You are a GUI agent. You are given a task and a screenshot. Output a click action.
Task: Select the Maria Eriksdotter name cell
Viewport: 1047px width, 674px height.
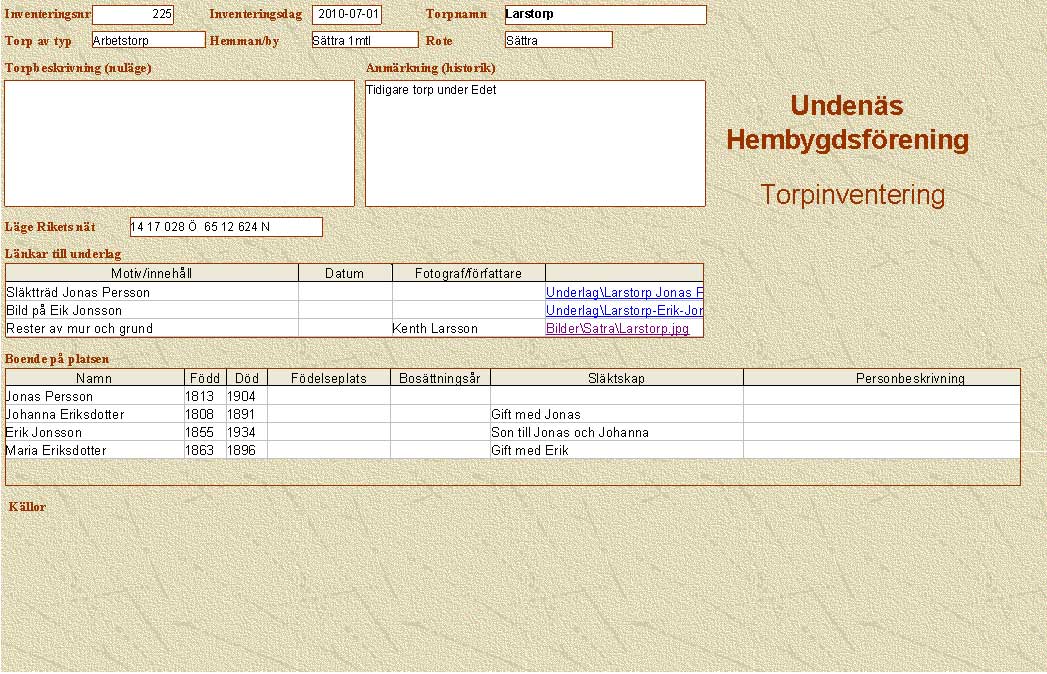95,450
